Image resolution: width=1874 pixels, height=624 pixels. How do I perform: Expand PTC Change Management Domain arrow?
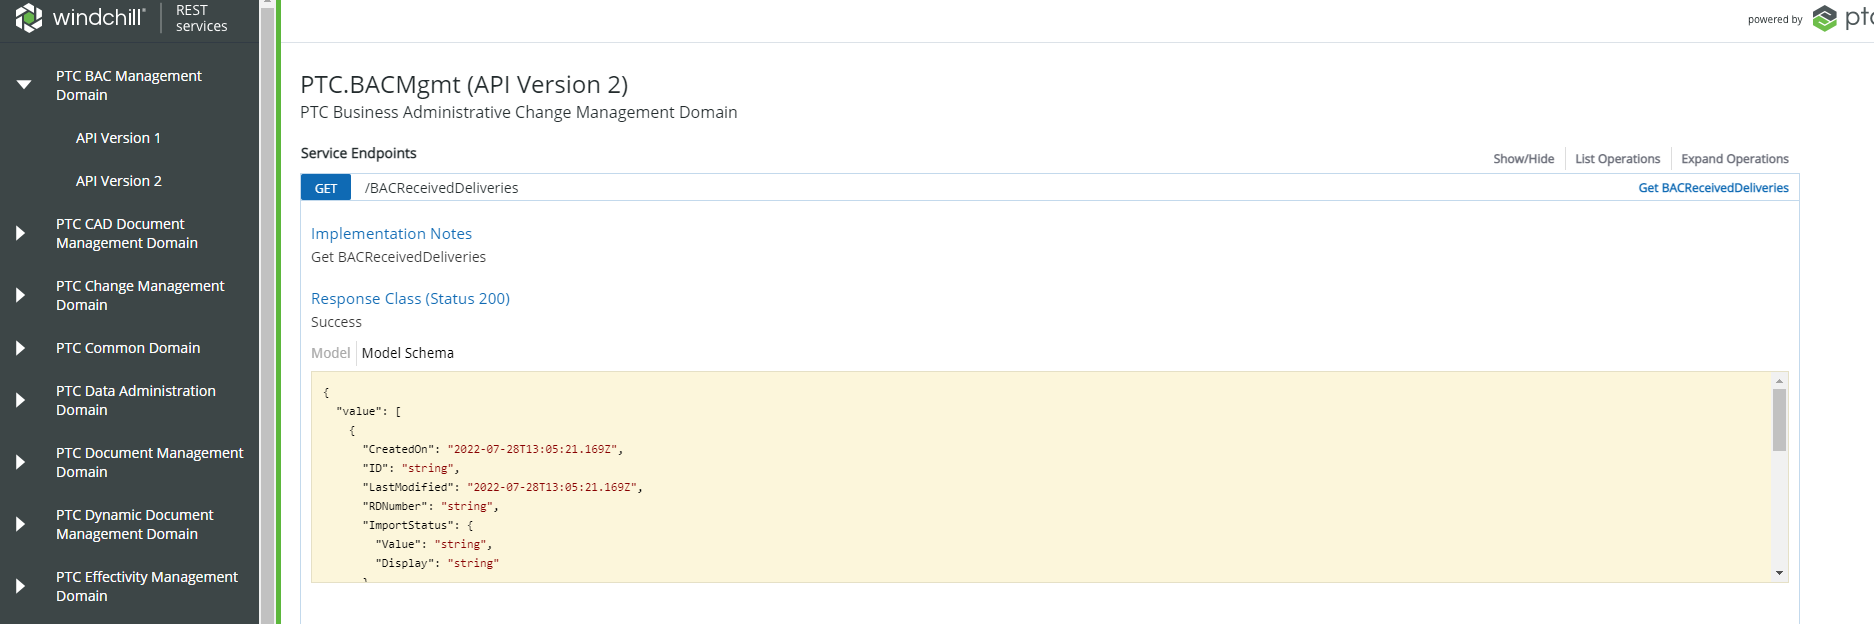[x=21, y=295]
